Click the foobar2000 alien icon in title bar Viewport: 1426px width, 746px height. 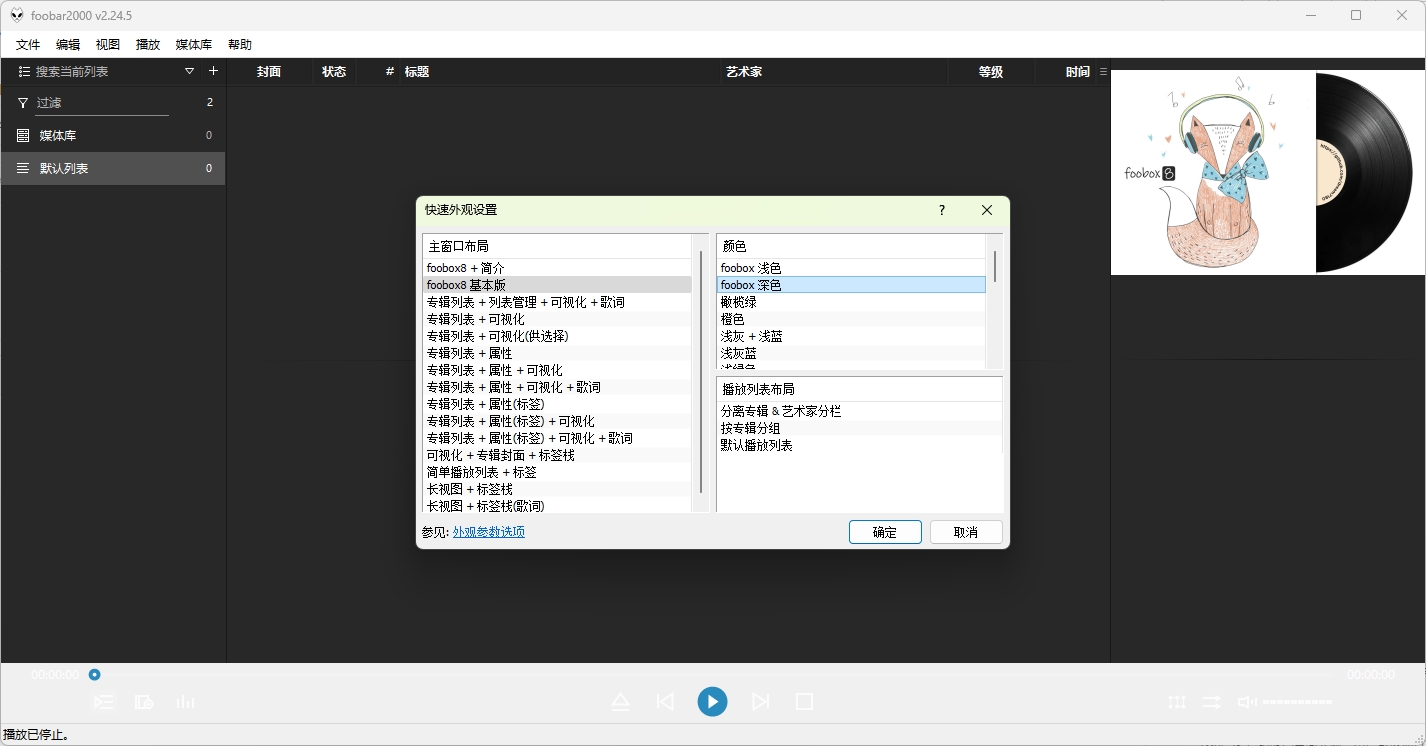point(16,15)
